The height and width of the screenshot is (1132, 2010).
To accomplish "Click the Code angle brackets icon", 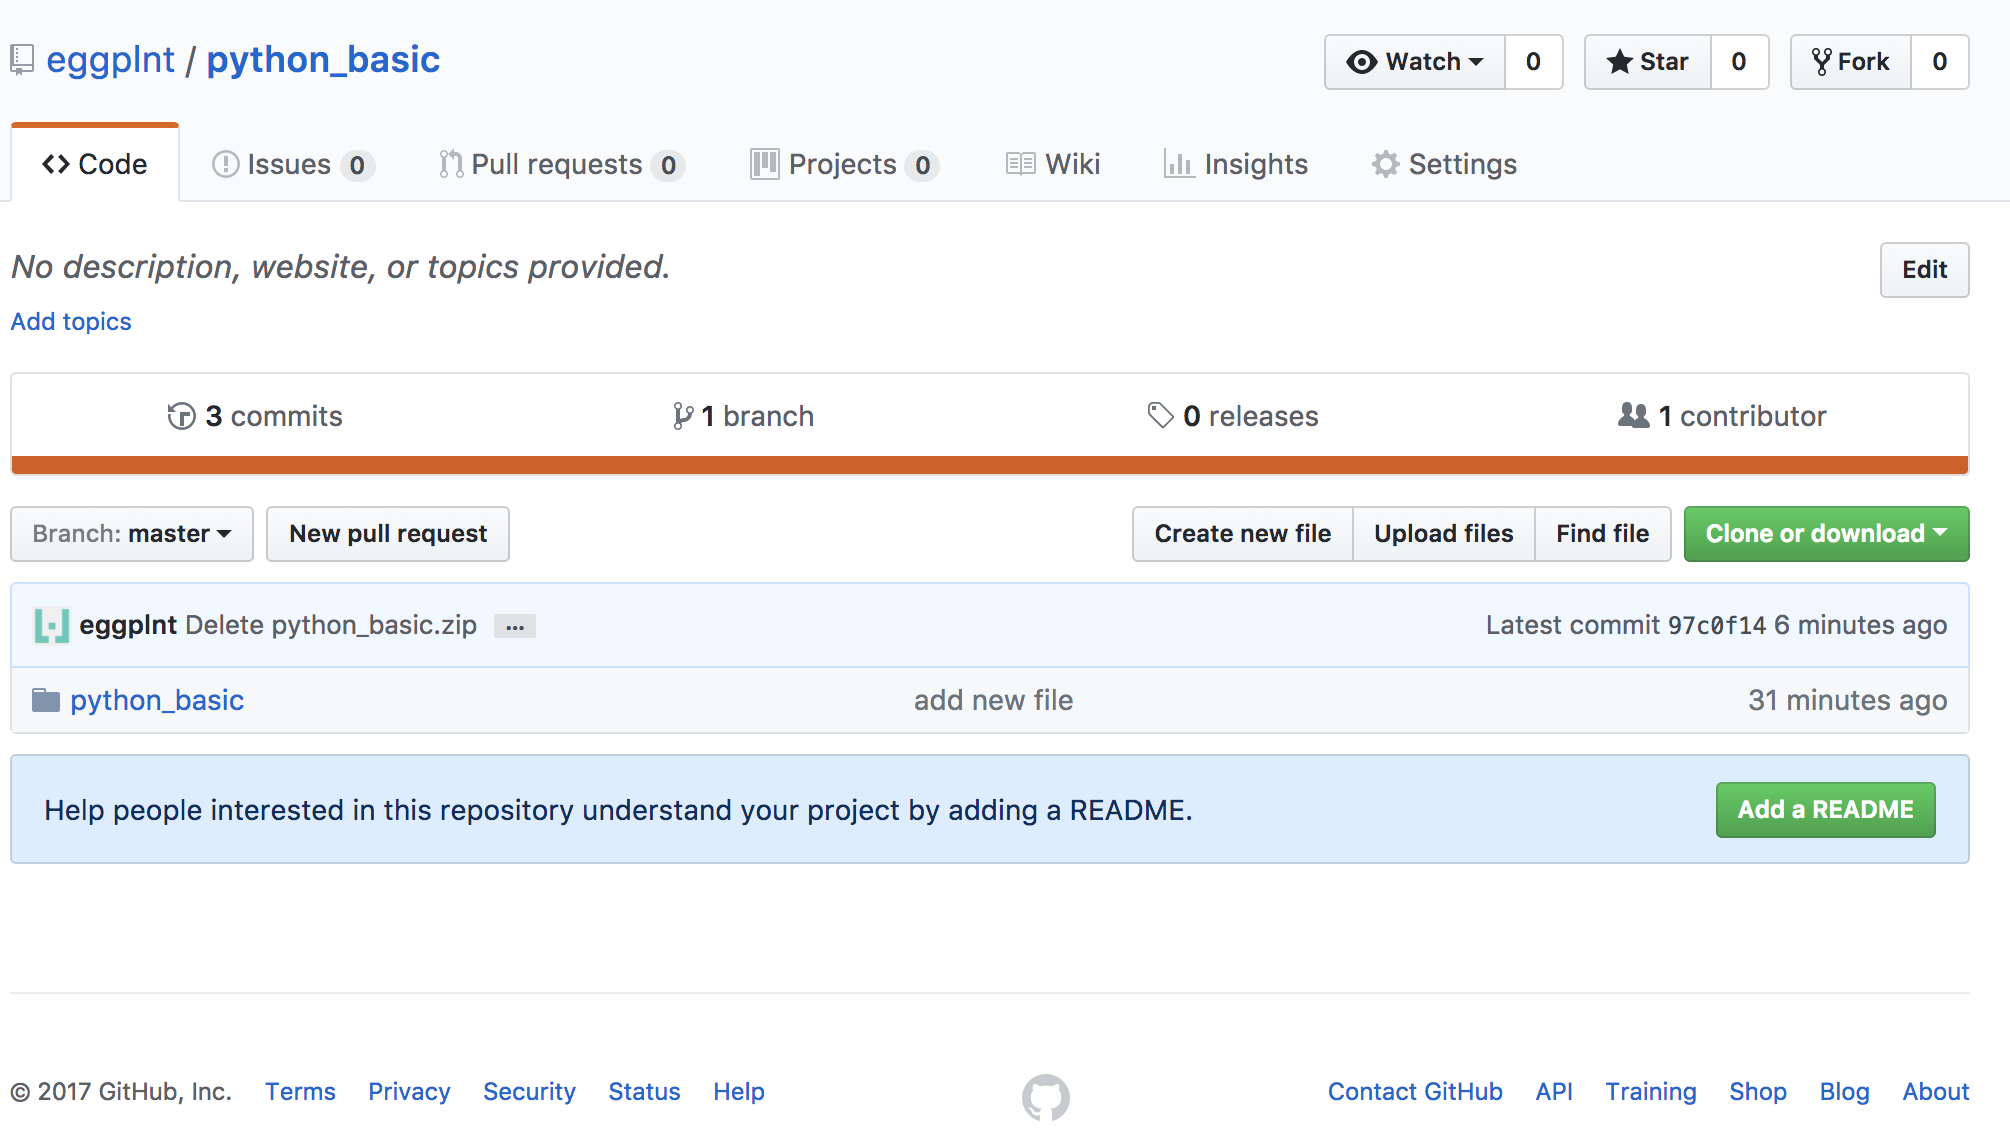I will (x=56, y=164).
